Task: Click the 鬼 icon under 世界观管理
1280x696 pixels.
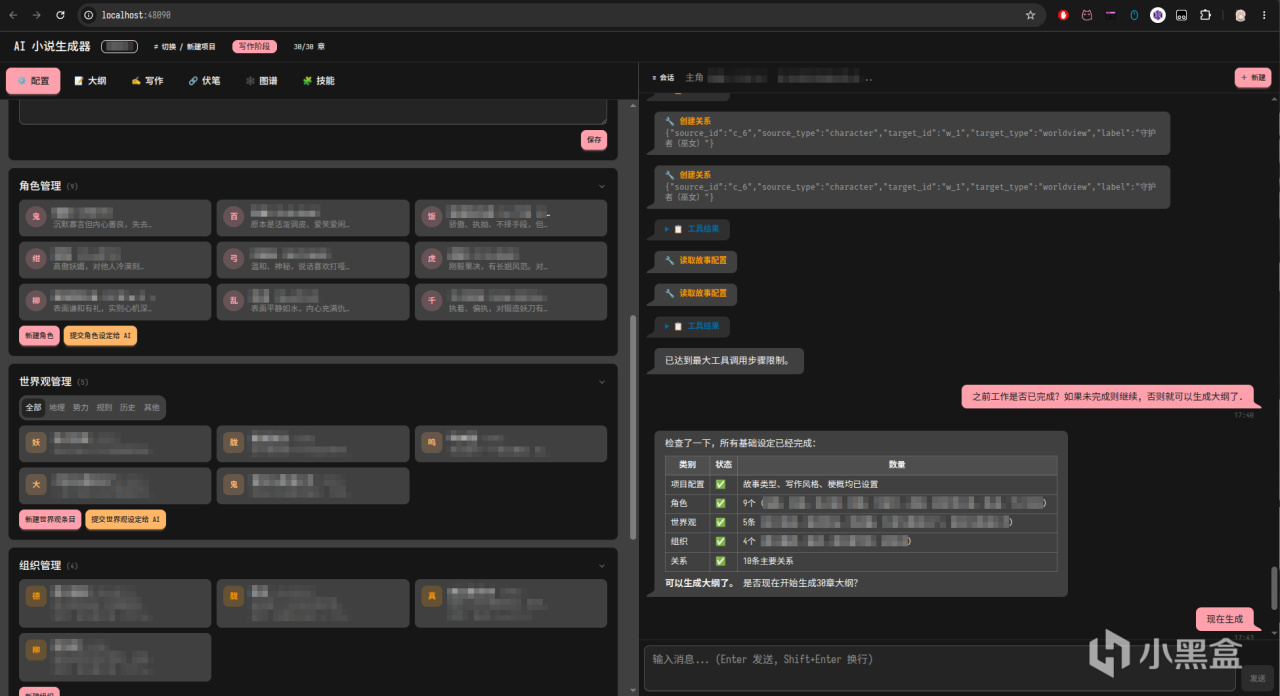Action: 234,485
